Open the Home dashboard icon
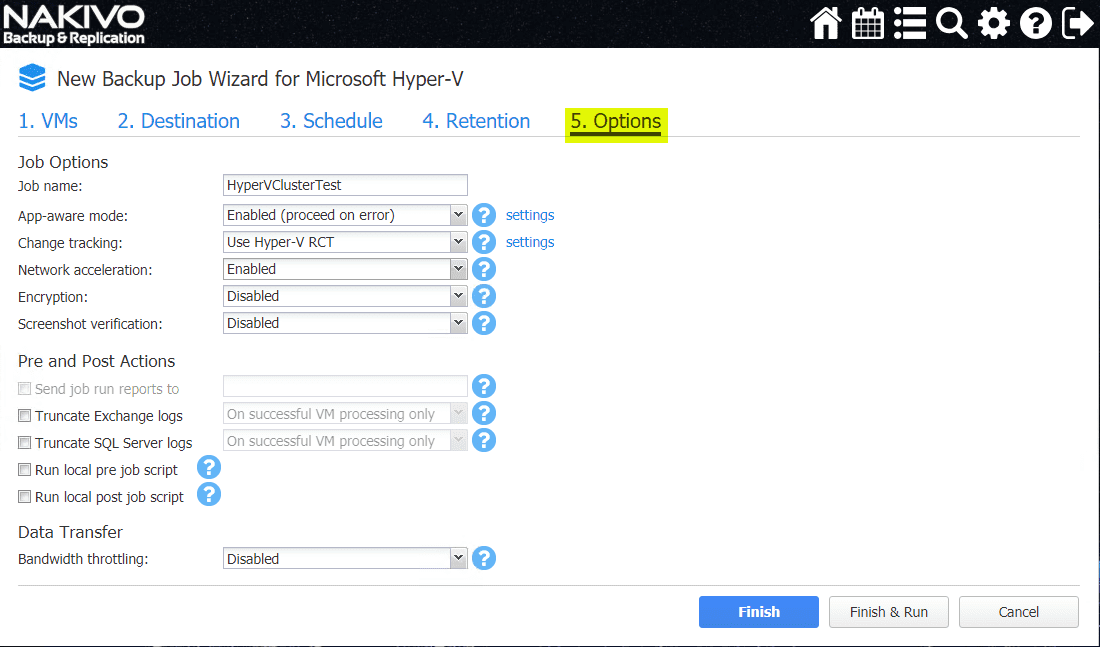Screen dimensions: 1100x647 click(826, 23)
